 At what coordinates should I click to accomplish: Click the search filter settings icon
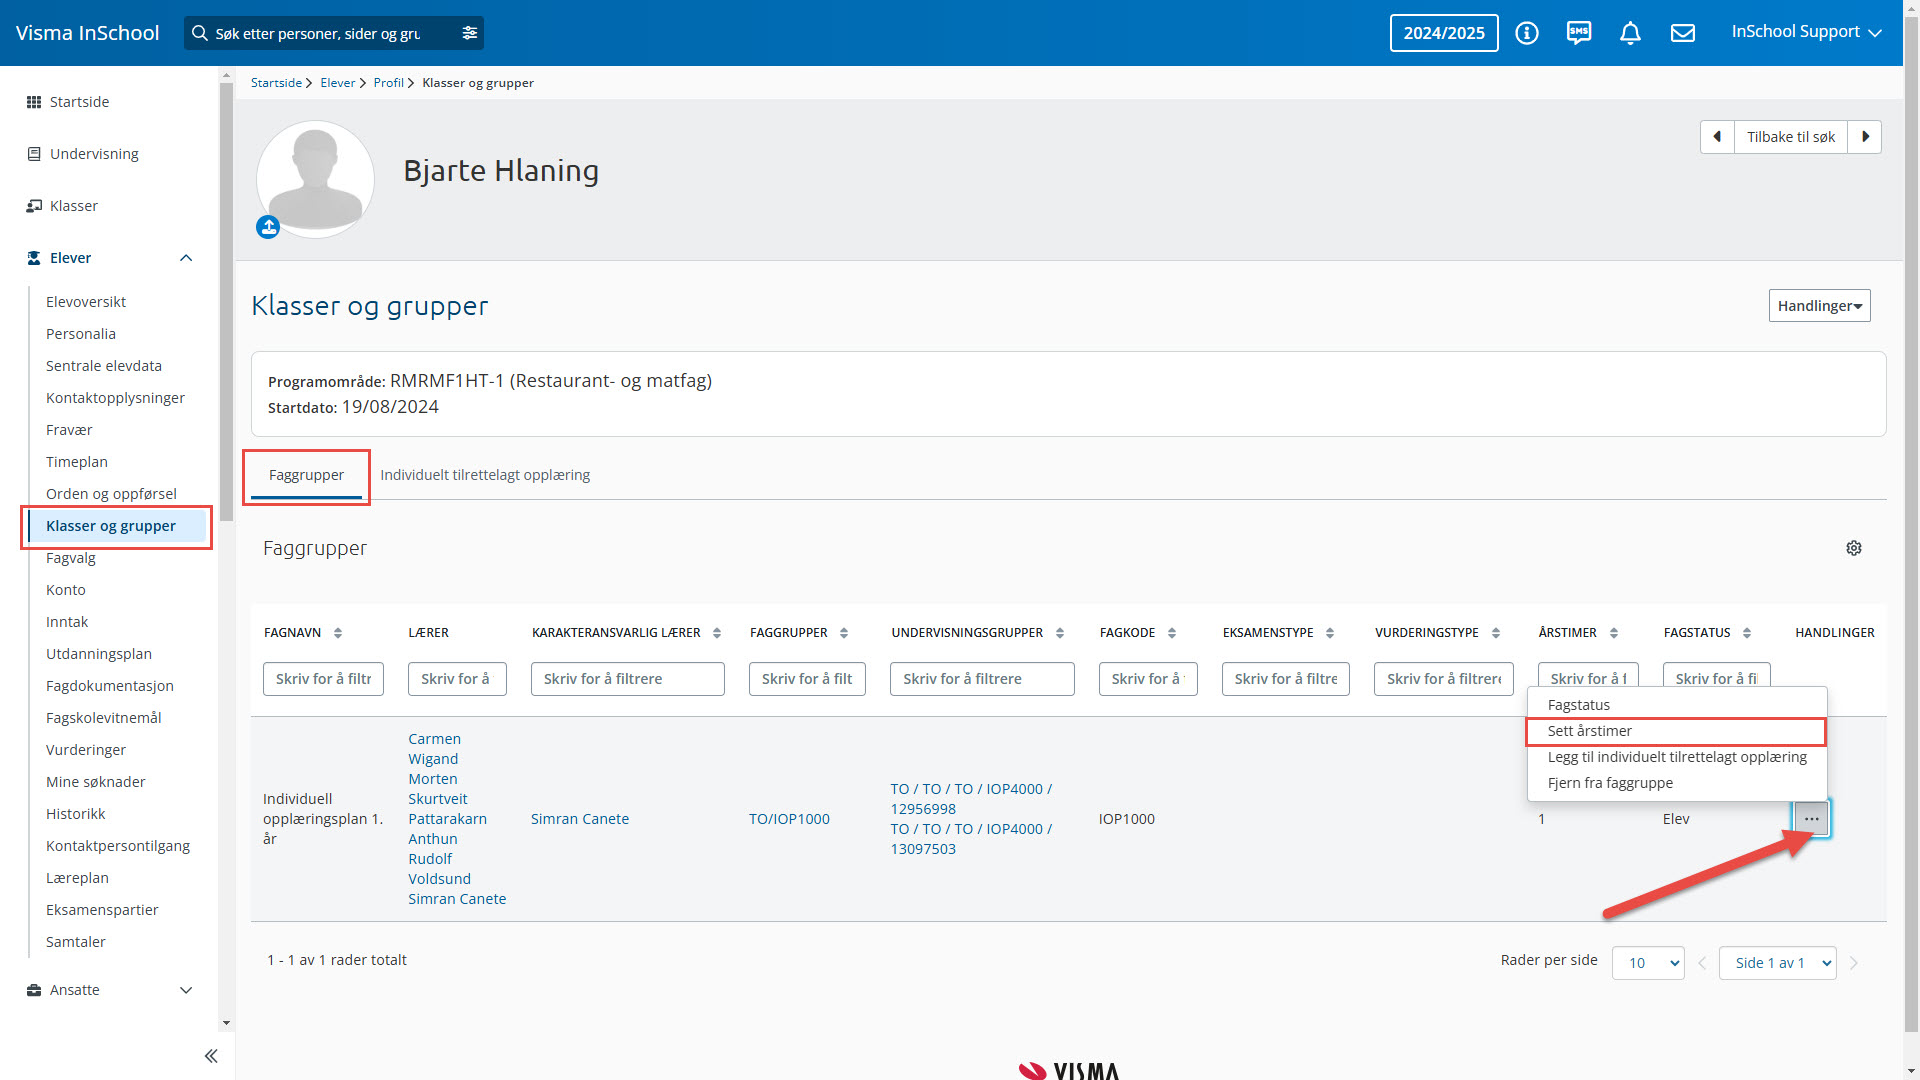pos(469,33)
